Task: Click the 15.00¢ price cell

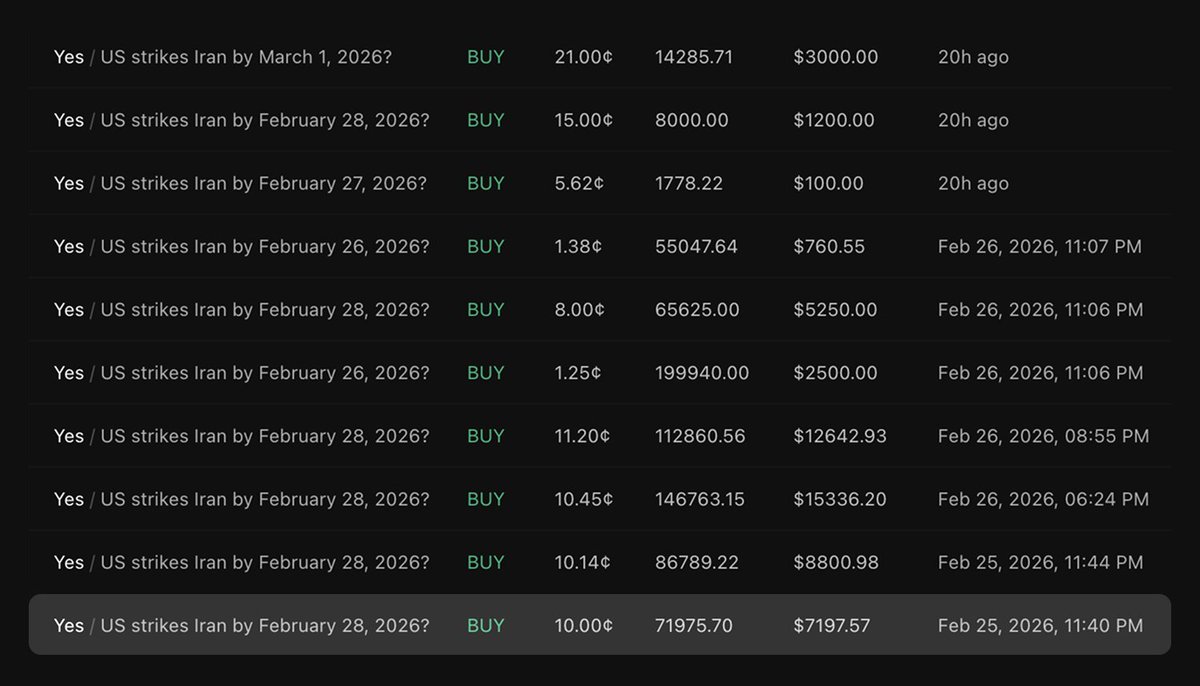Action: click(x=583, y=120)
